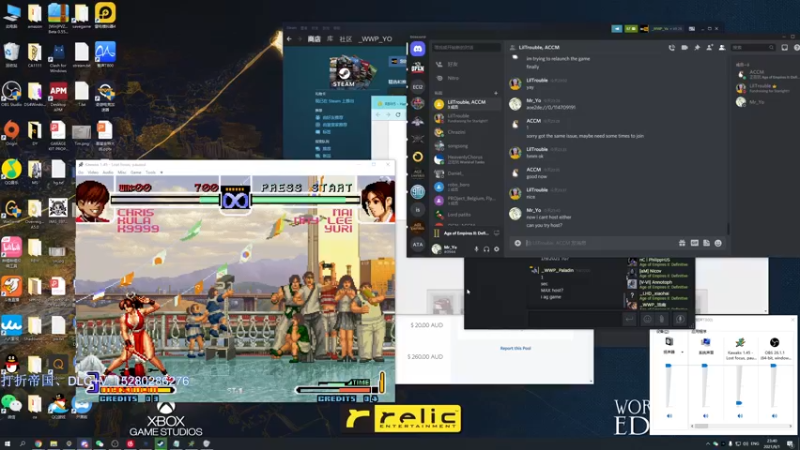The image size is (800, 450).
Task: Attach file in Steam chat window
Action: click(x=662, y=319)
